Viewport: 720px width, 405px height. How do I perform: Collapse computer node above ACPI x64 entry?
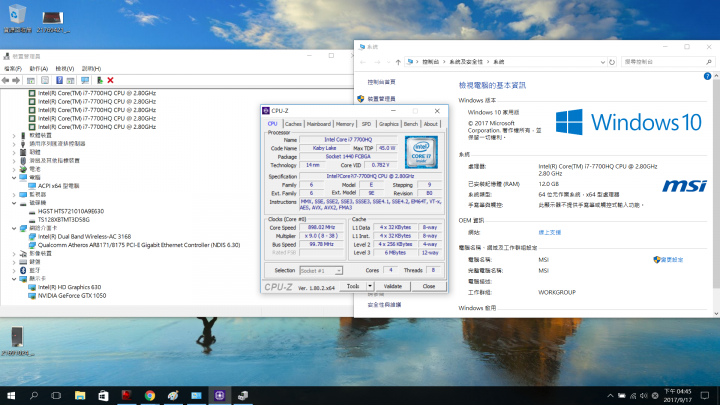pos(14,178)
